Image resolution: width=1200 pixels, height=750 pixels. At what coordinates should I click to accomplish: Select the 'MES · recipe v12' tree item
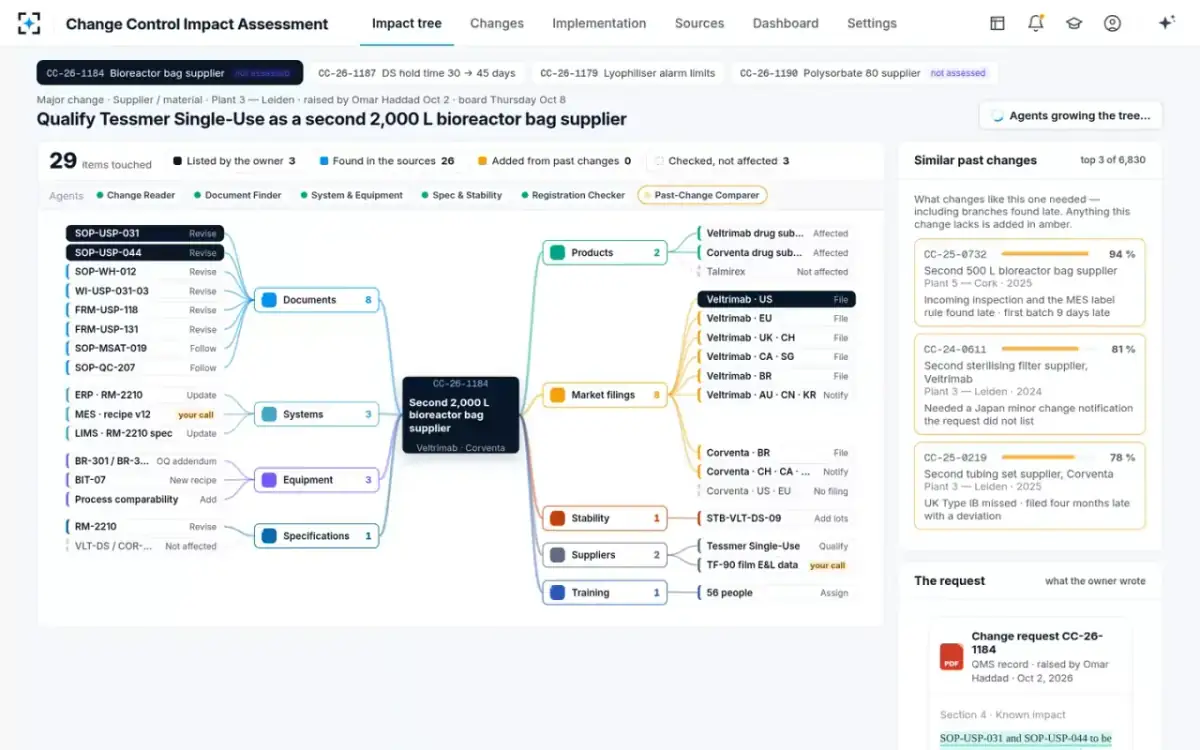[x=146, y=414]
